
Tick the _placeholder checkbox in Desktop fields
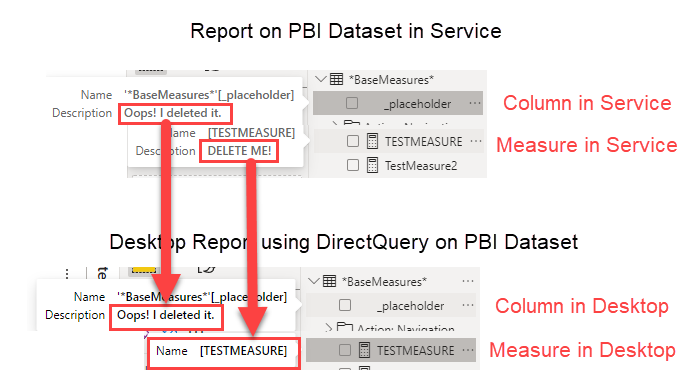click(345, 305)
